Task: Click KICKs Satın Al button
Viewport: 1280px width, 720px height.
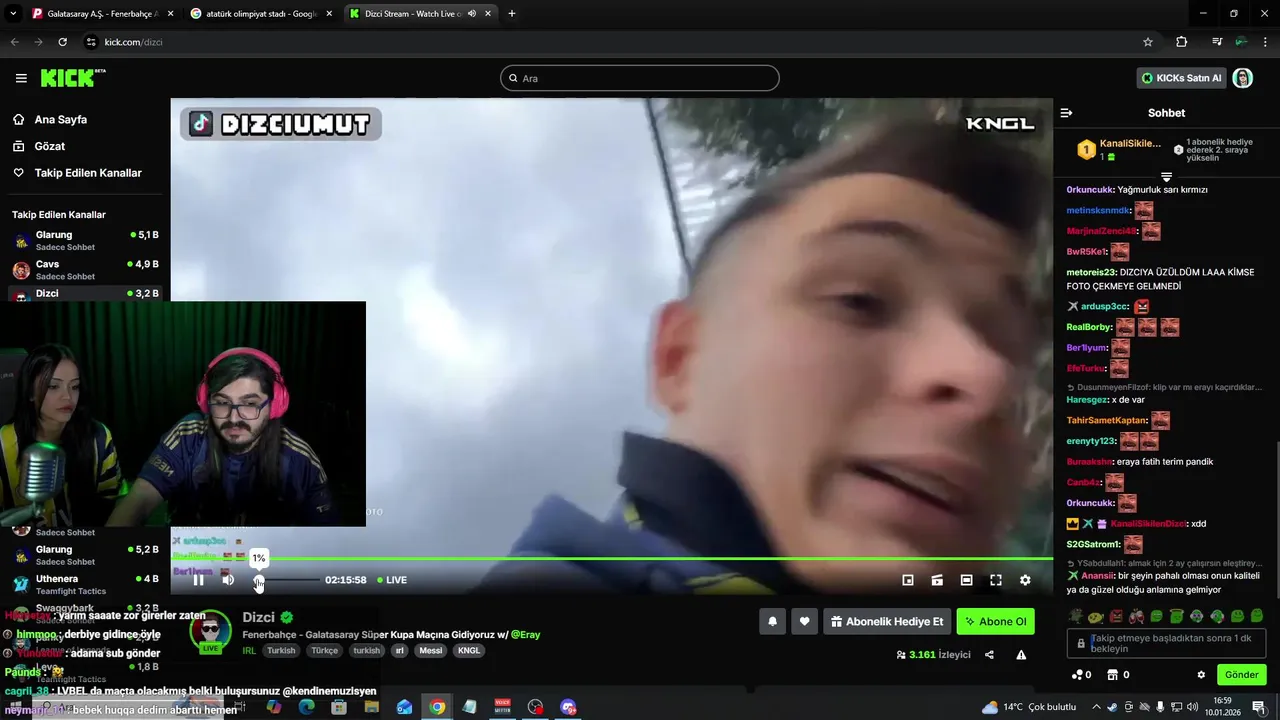Action: click(1182, 78)
